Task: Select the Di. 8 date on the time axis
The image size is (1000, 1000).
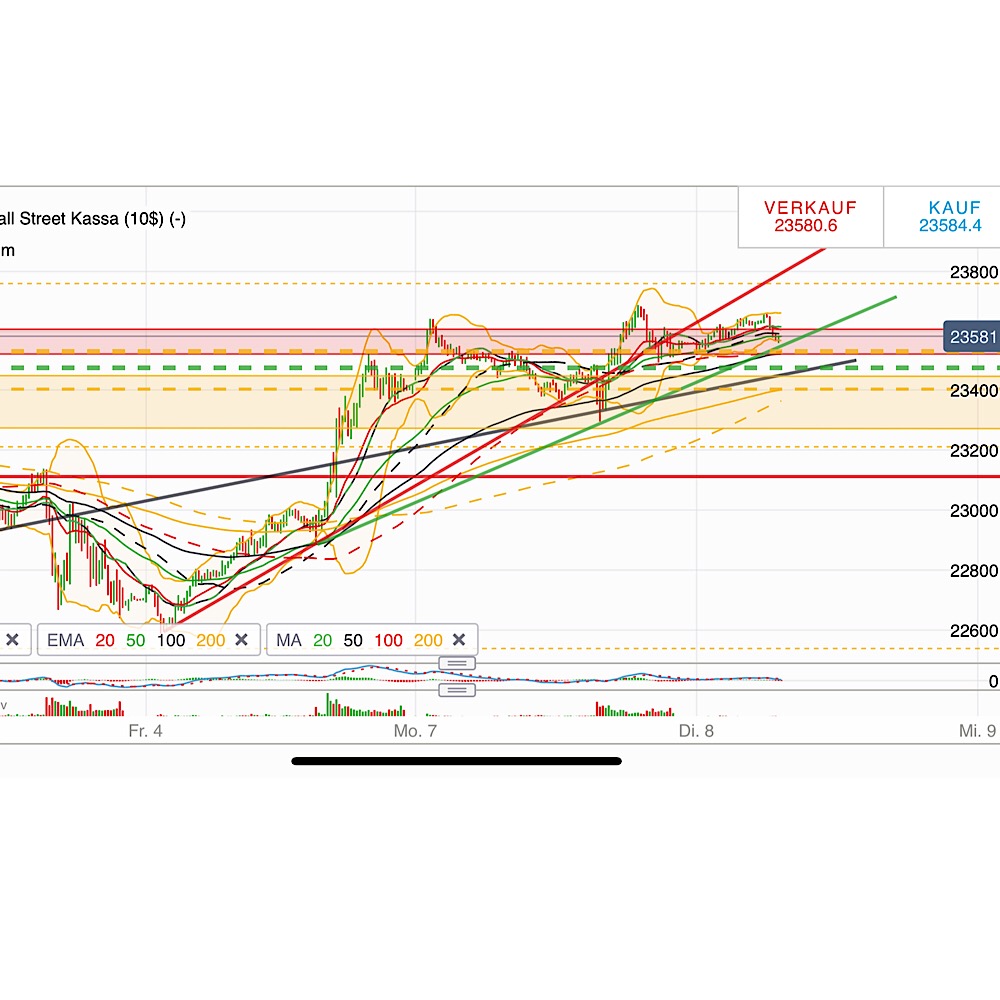Action: [695, 731]
